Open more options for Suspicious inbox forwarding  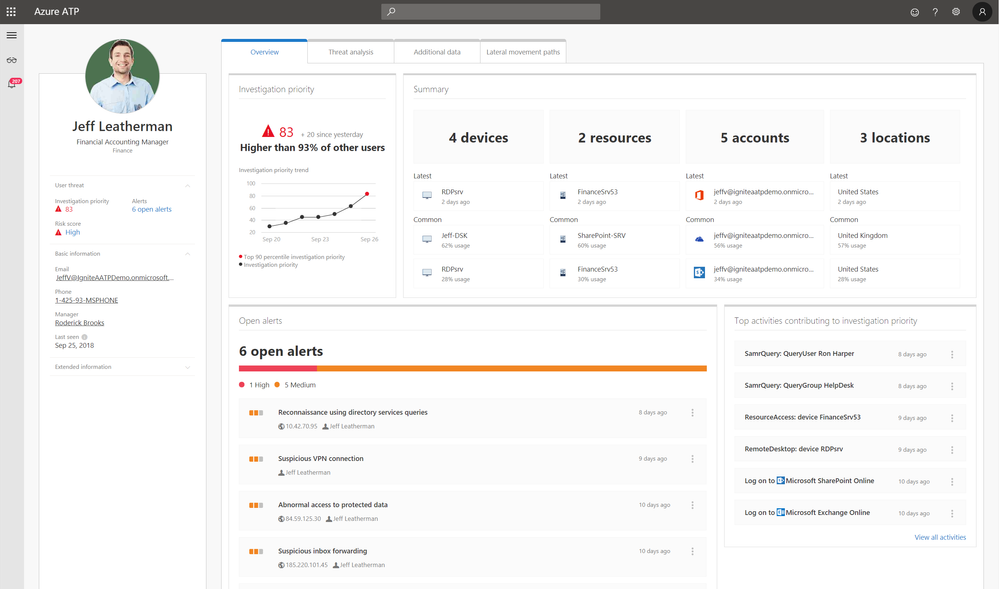tap(693, 551)
